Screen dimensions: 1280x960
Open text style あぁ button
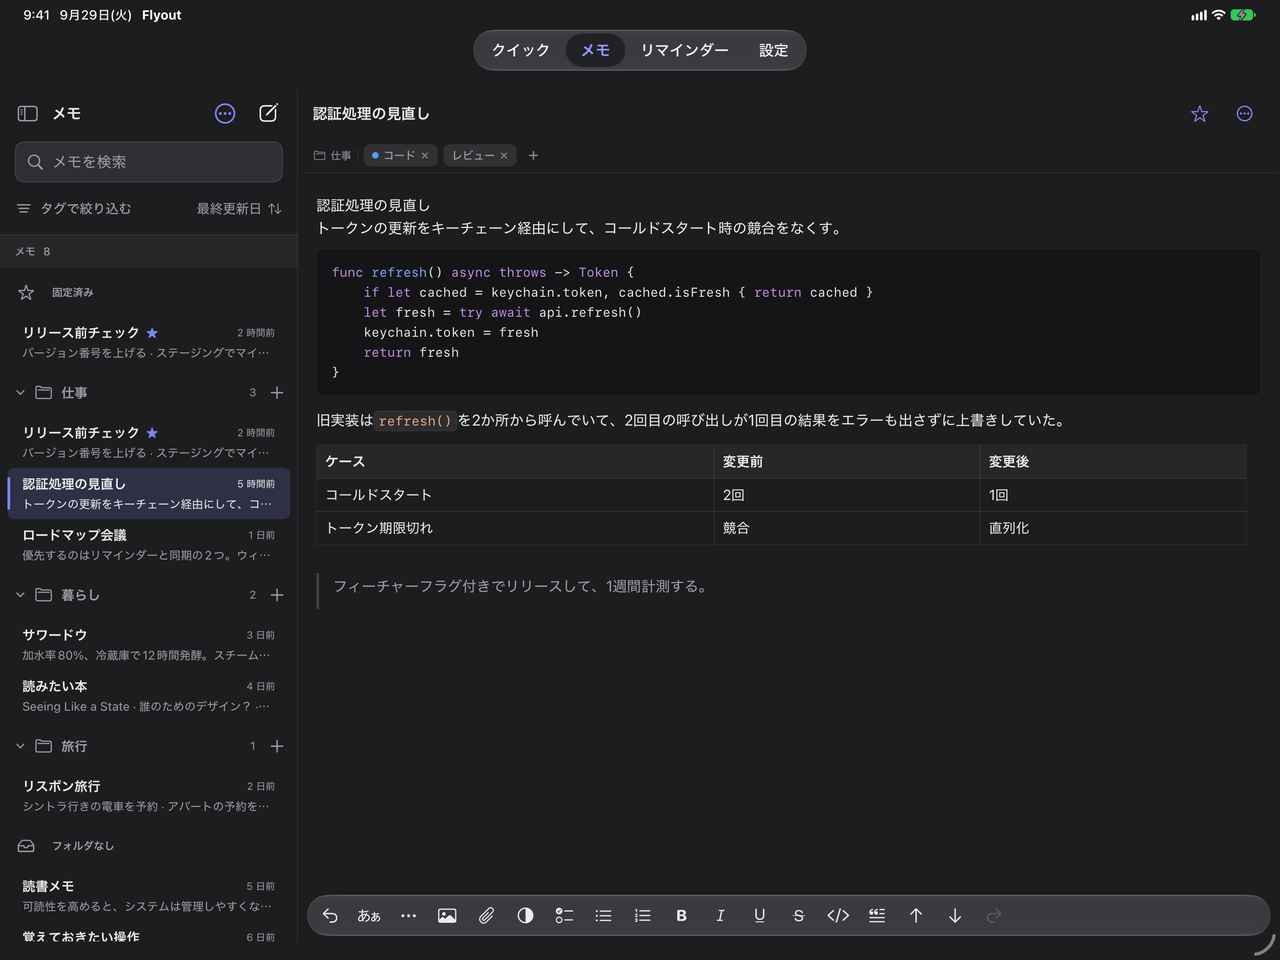coord(369,916)
